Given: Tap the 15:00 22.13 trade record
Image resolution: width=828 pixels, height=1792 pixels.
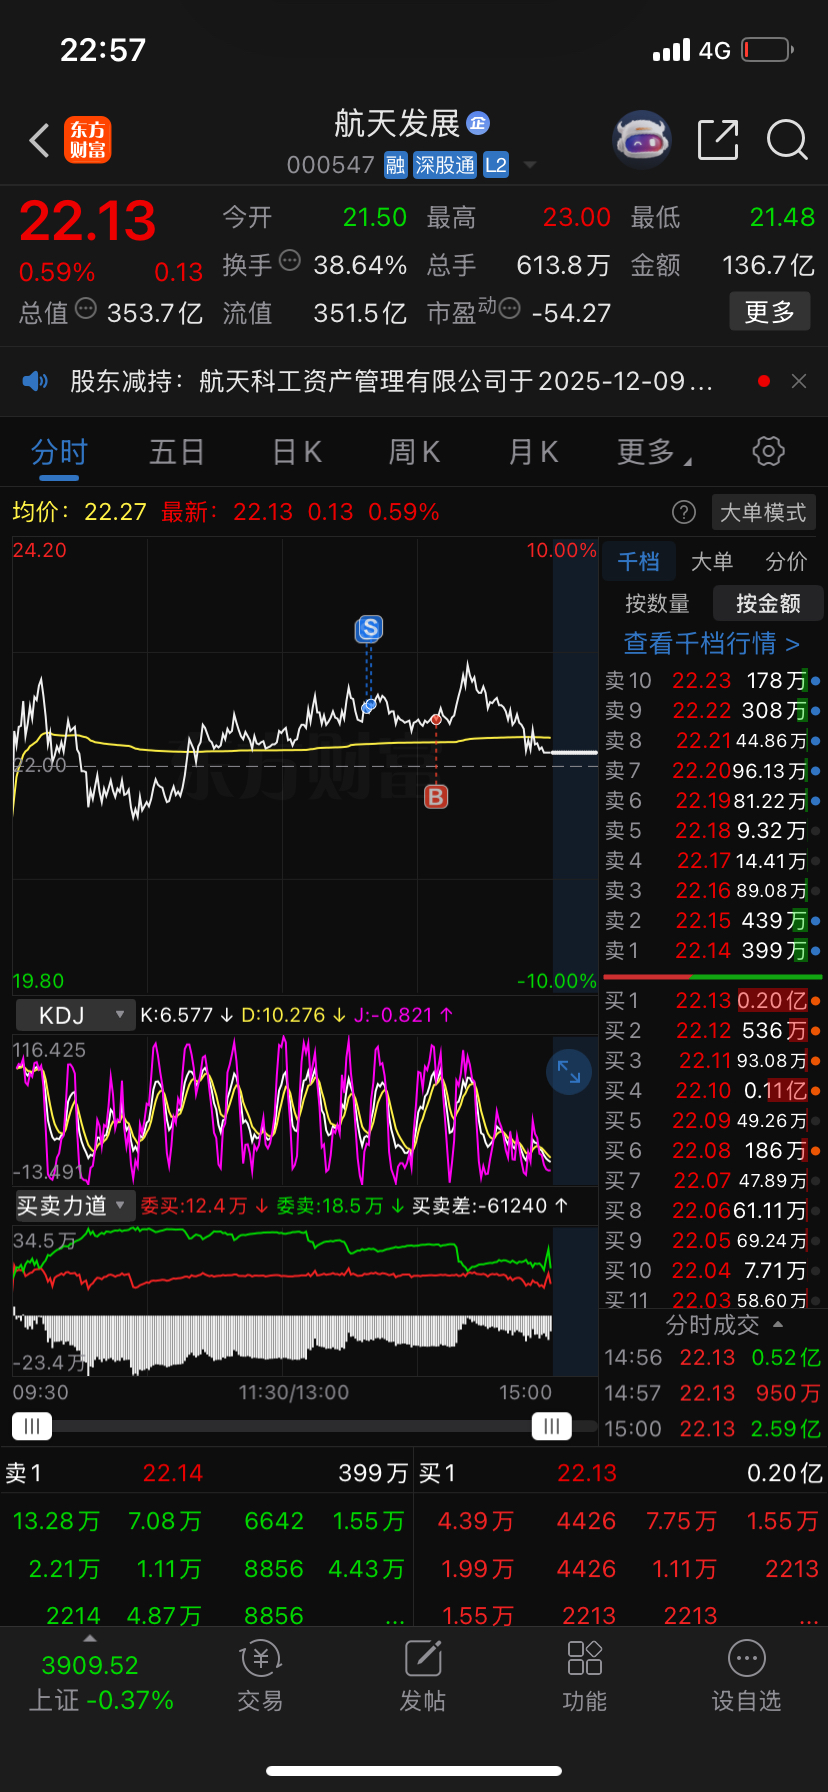Looking at the screenshot, I should (x=713, y=1429).
